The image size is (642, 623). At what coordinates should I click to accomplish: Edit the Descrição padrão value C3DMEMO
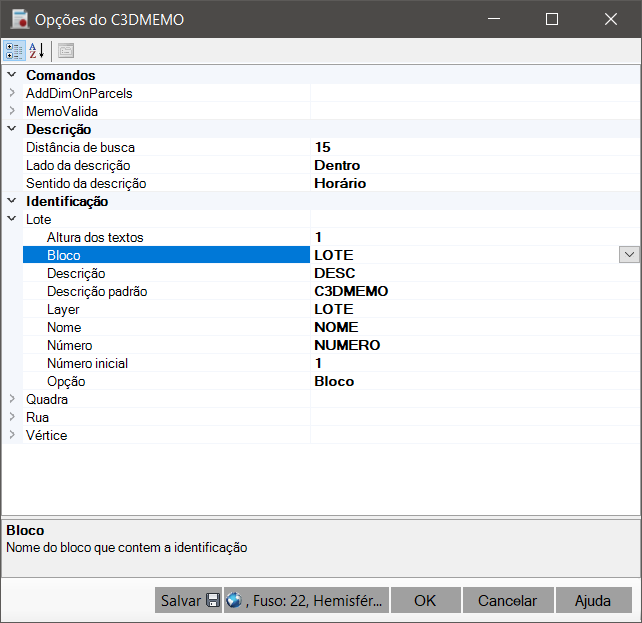tap(475, 291)
